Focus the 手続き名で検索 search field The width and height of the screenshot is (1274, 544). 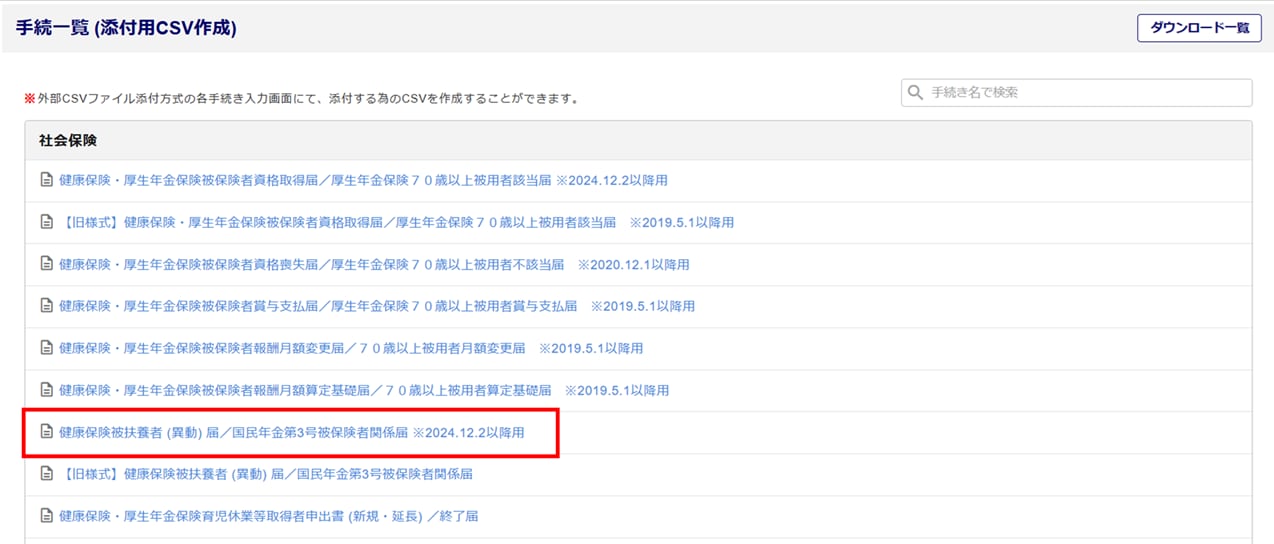tap(1076, 93)
